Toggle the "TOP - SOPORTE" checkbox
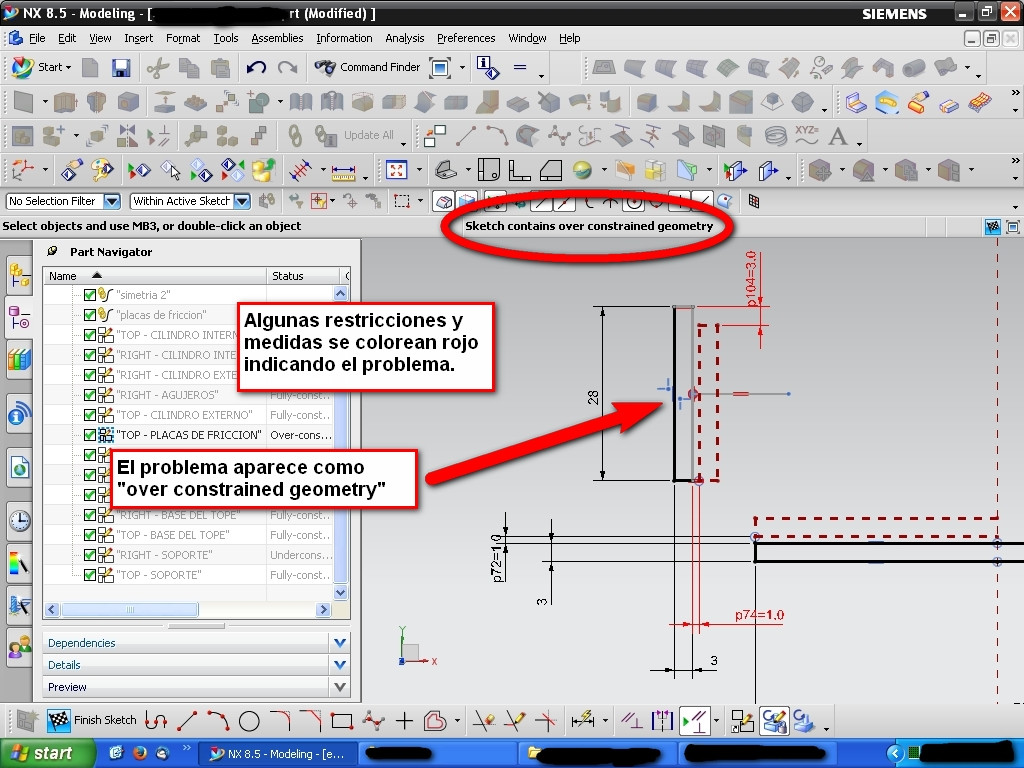 (x=90, y=575)
